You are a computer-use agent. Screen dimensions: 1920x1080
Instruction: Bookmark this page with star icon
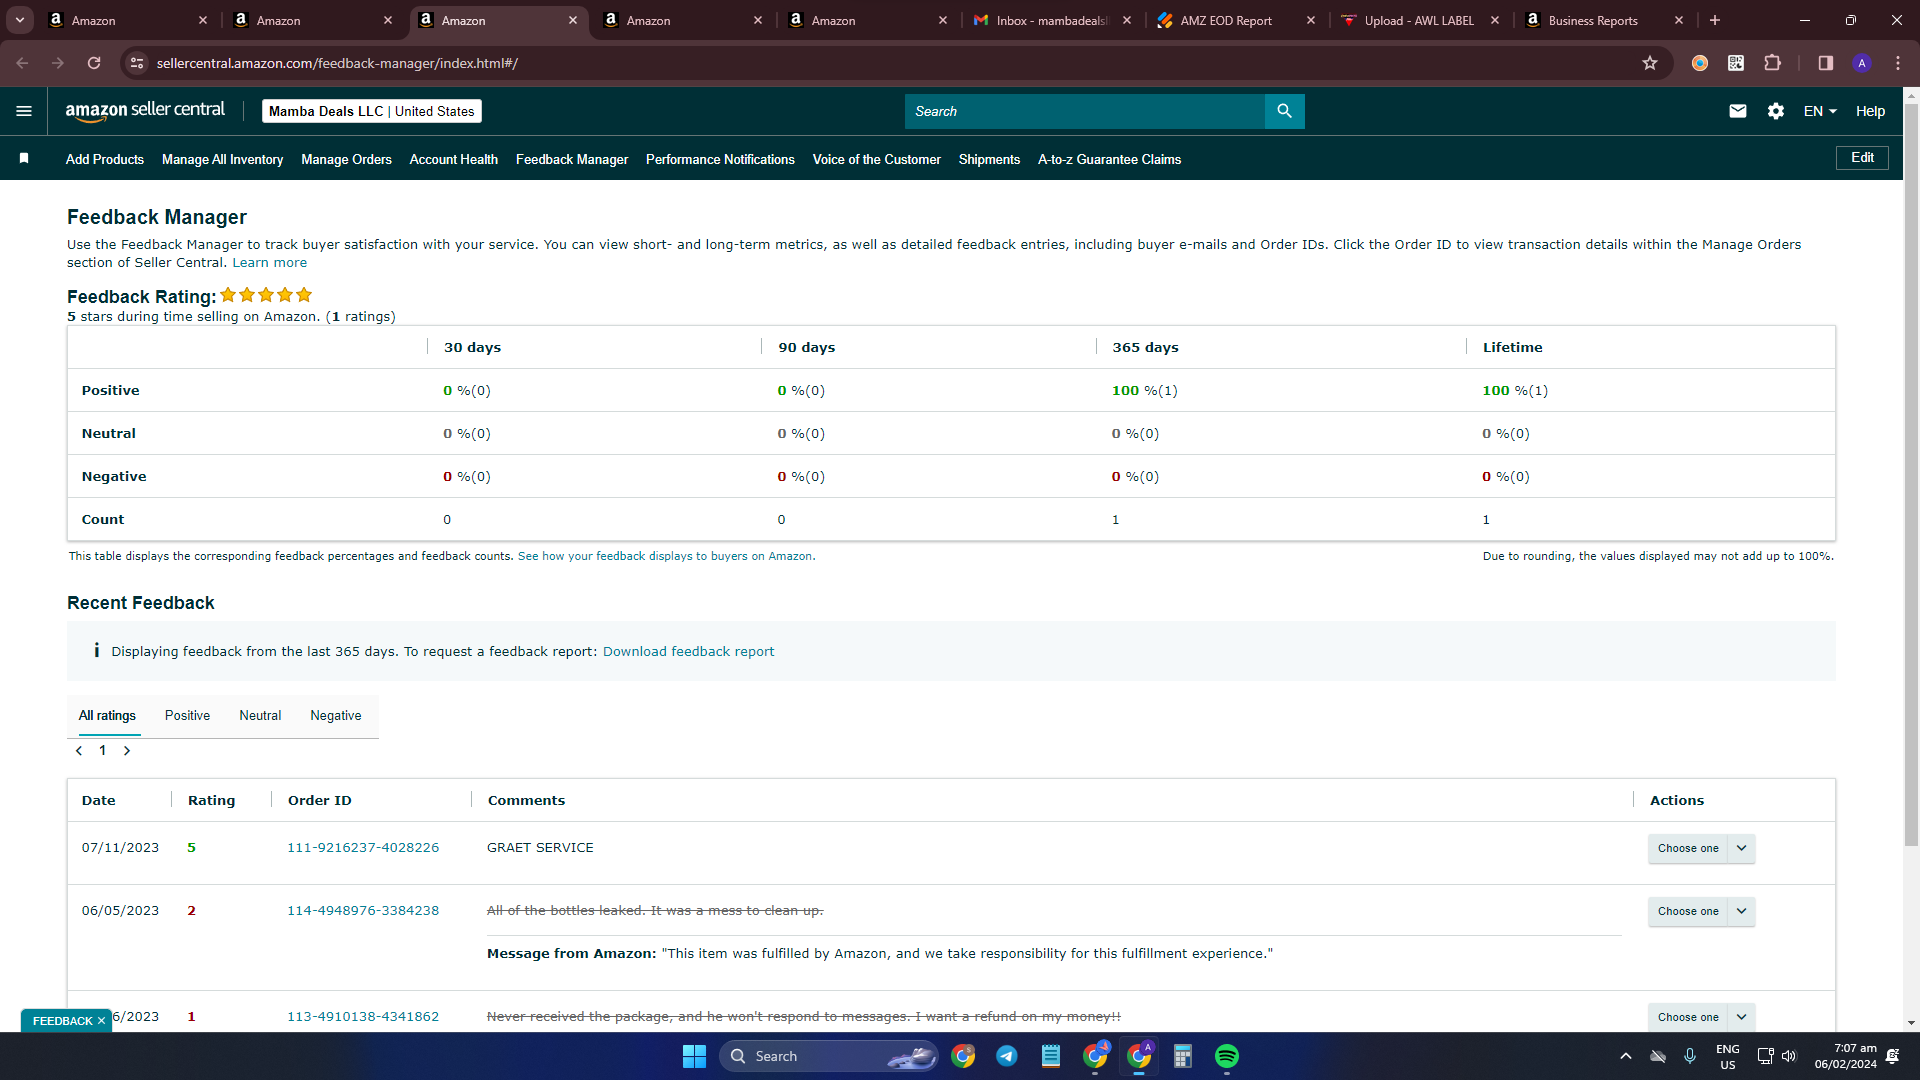click(1650, 63)
